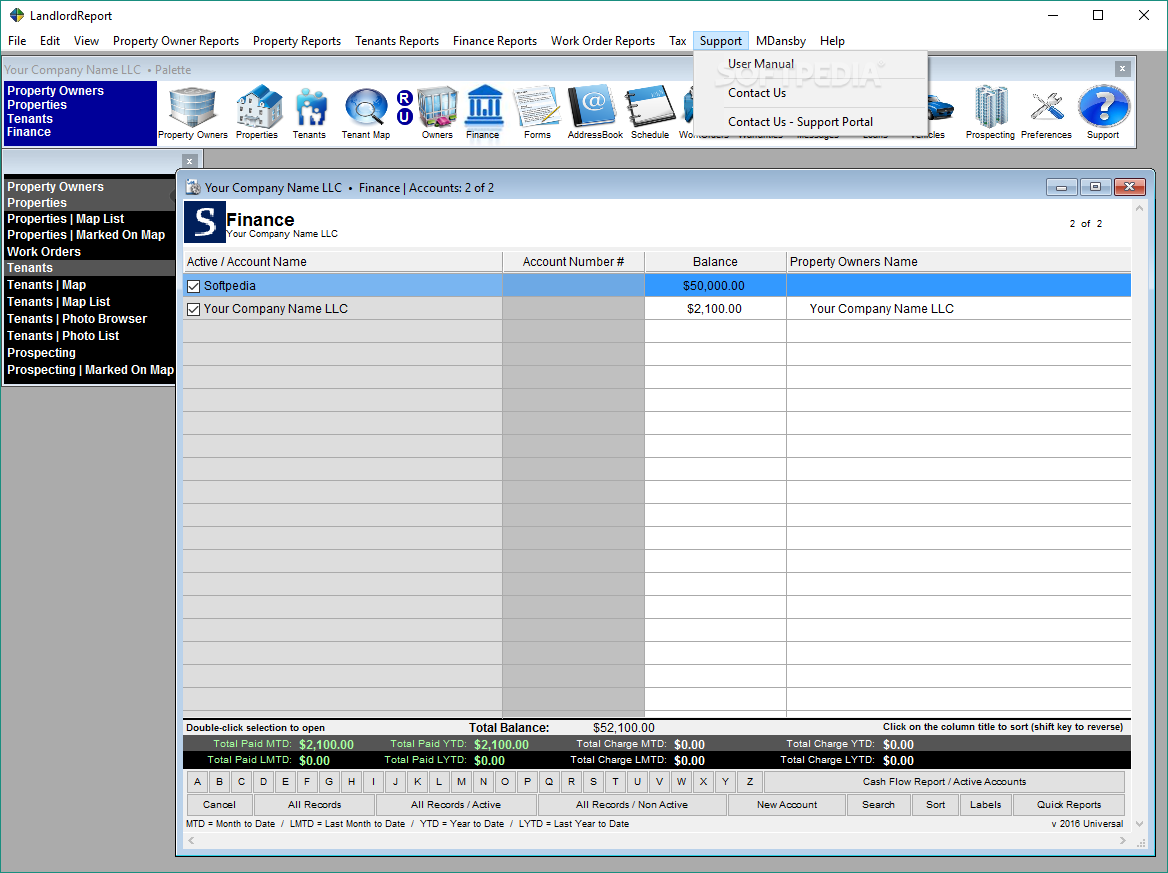Screen dimensions: 1168x873
Task: Open the Preferences tools icon
Action: click(1047, 107)
